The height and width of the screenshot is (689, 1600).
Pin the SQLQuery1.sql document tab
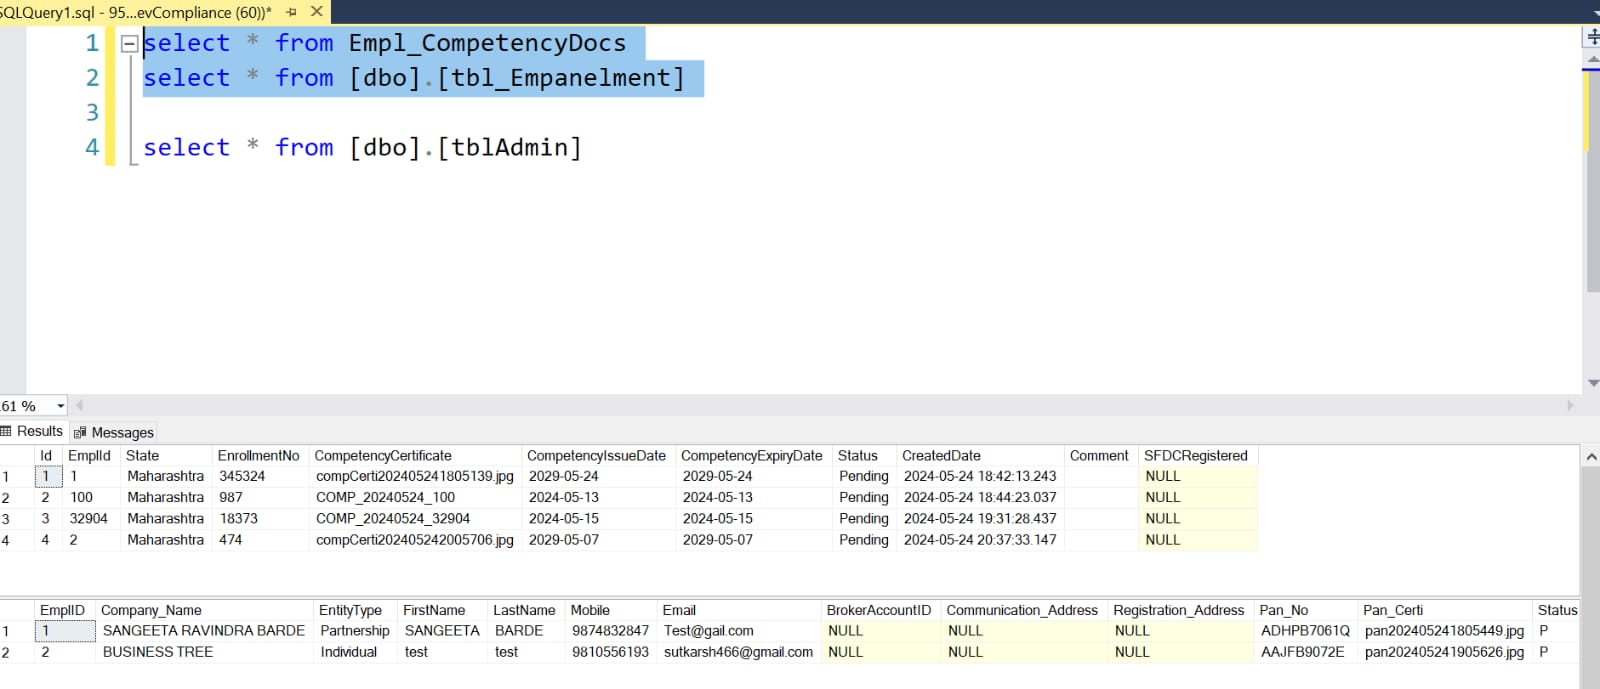(x=291, y=12)
